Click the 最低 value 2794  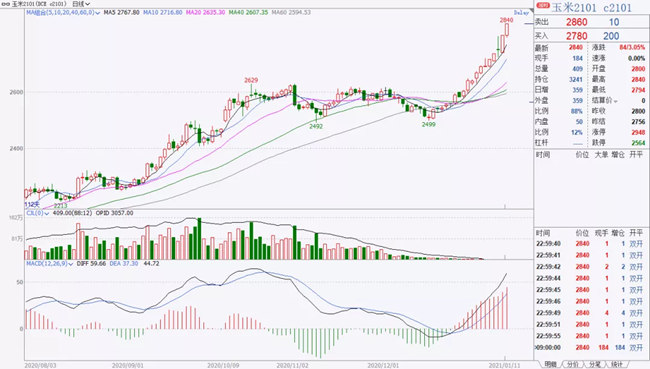[638, 90]
